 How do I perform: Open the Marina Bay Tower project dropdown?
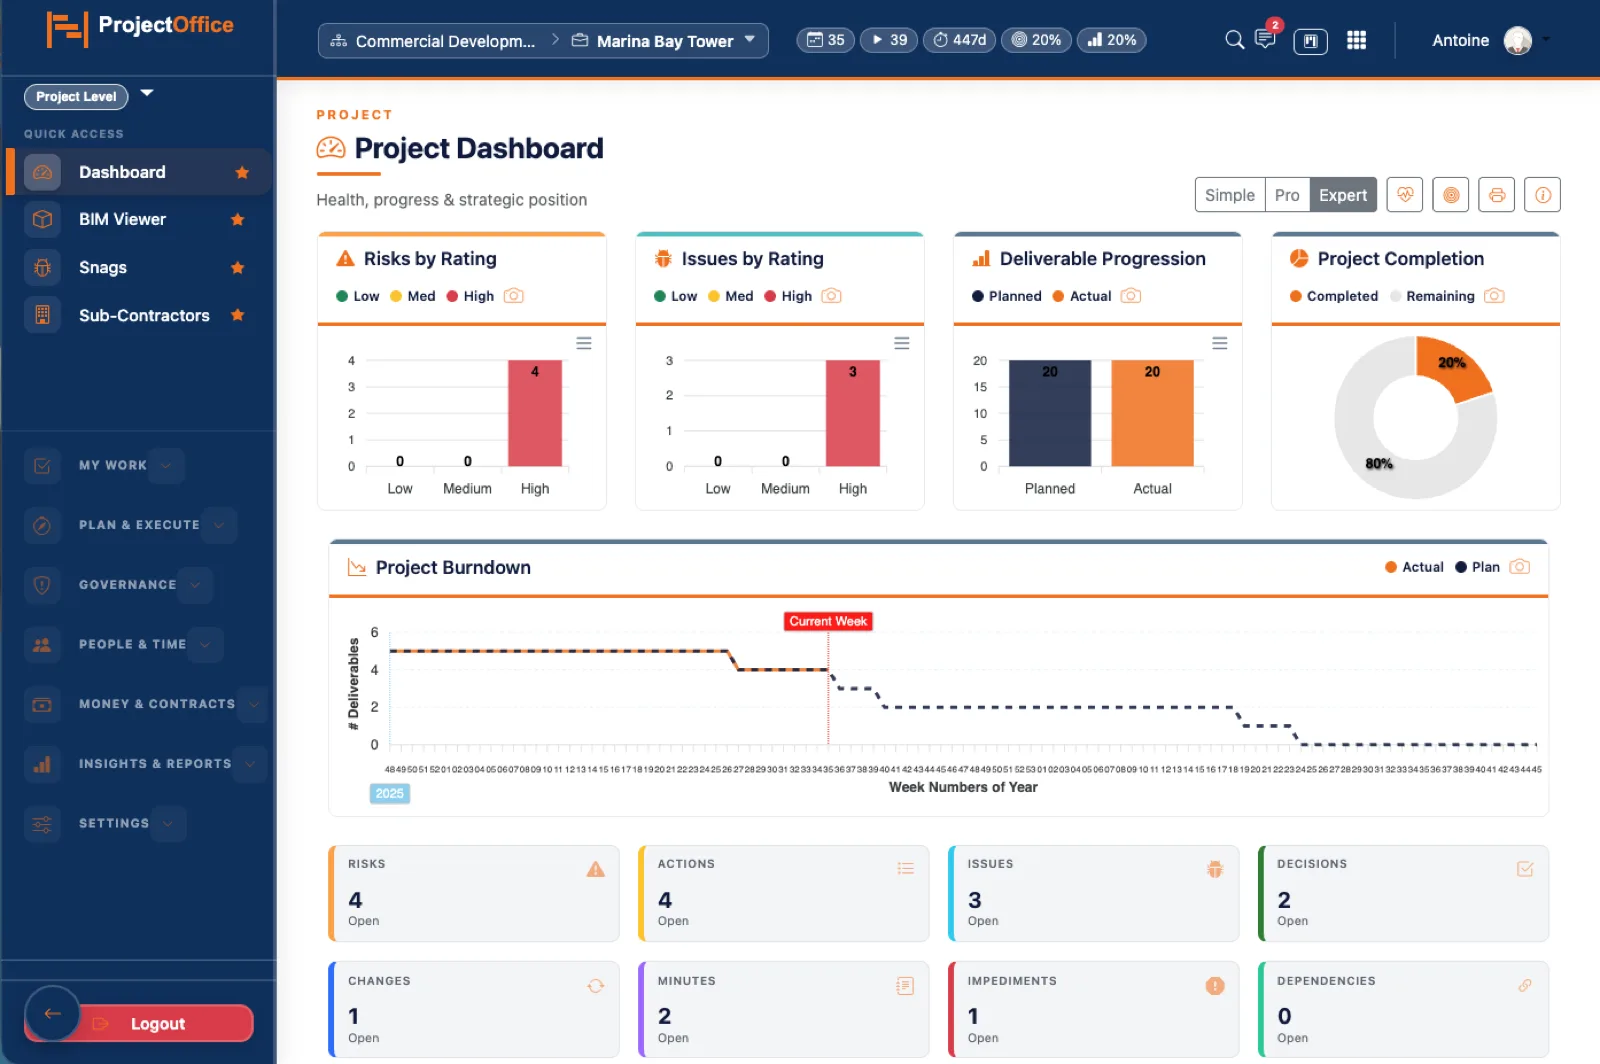point(664,41)
